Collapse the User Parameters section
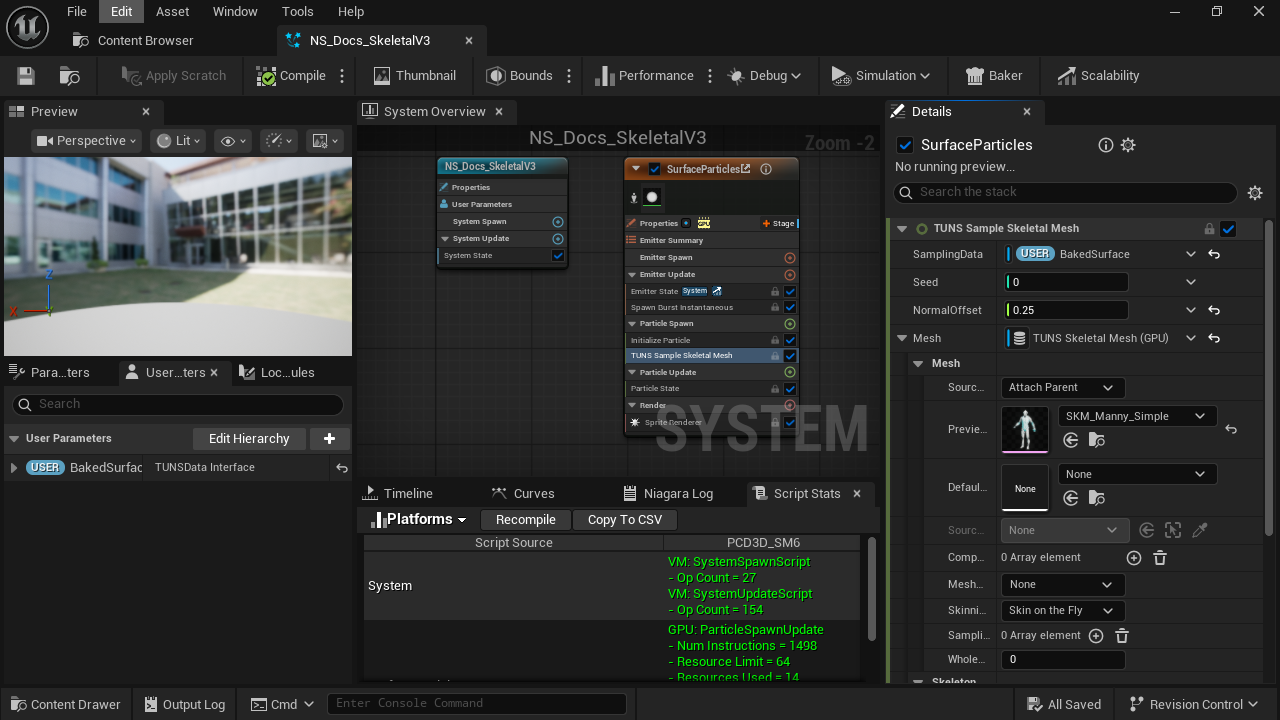This screenshot has width=1280, height=720. [14, 439]
